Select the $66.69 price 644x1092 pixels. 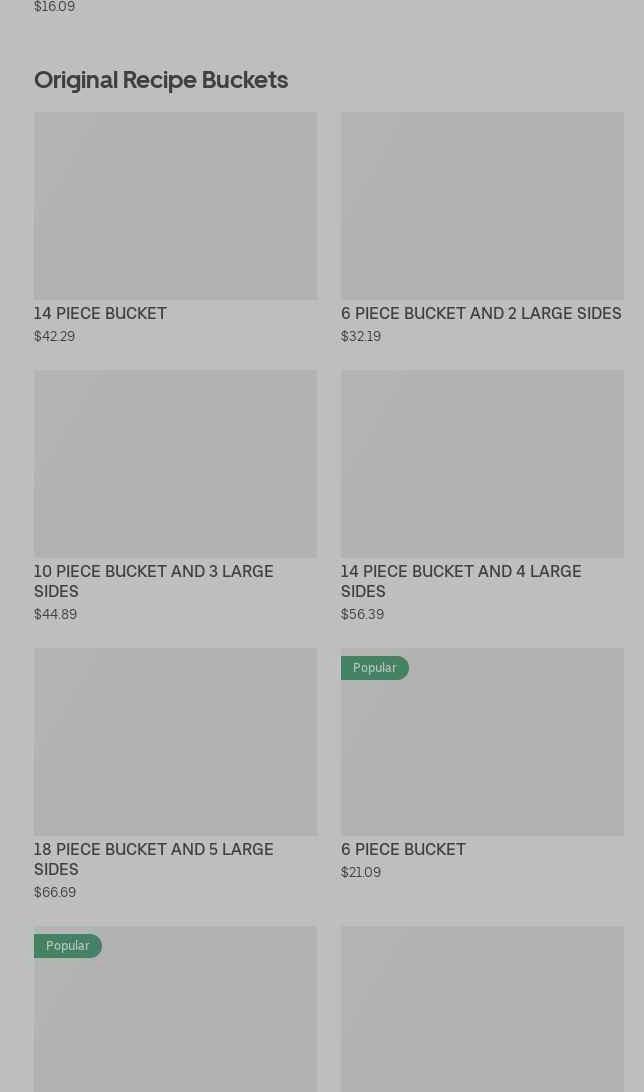[x=55, y=893]
